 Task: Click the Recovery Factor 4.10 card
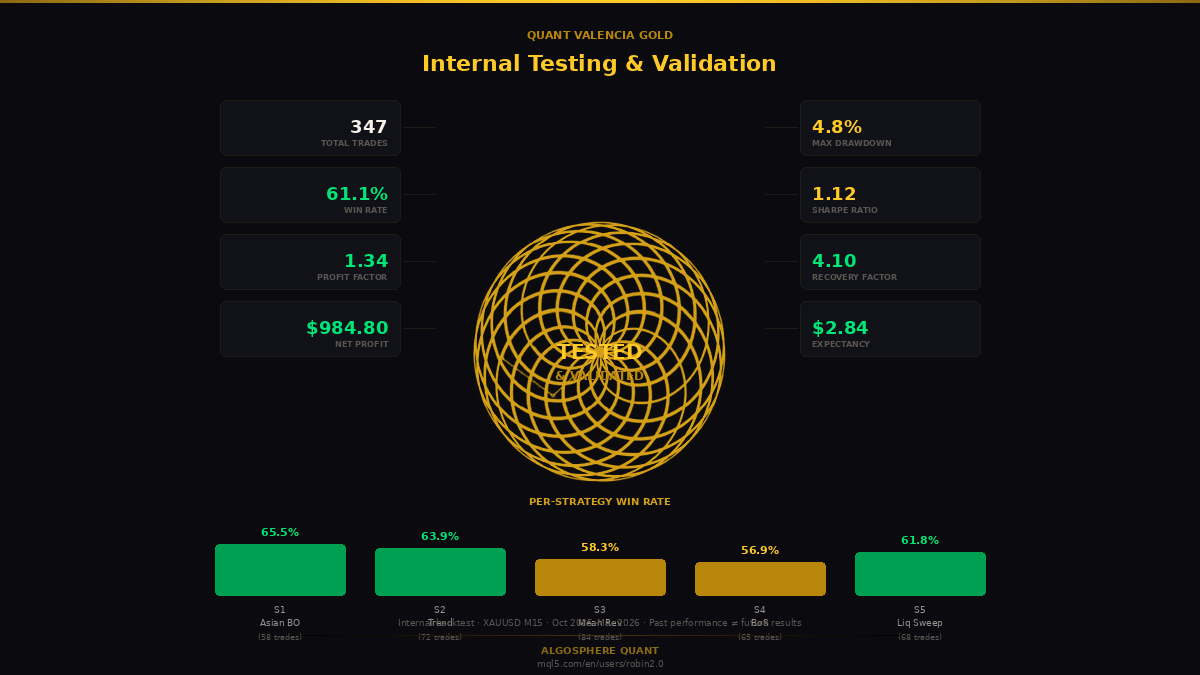click(x=890, y=262)
